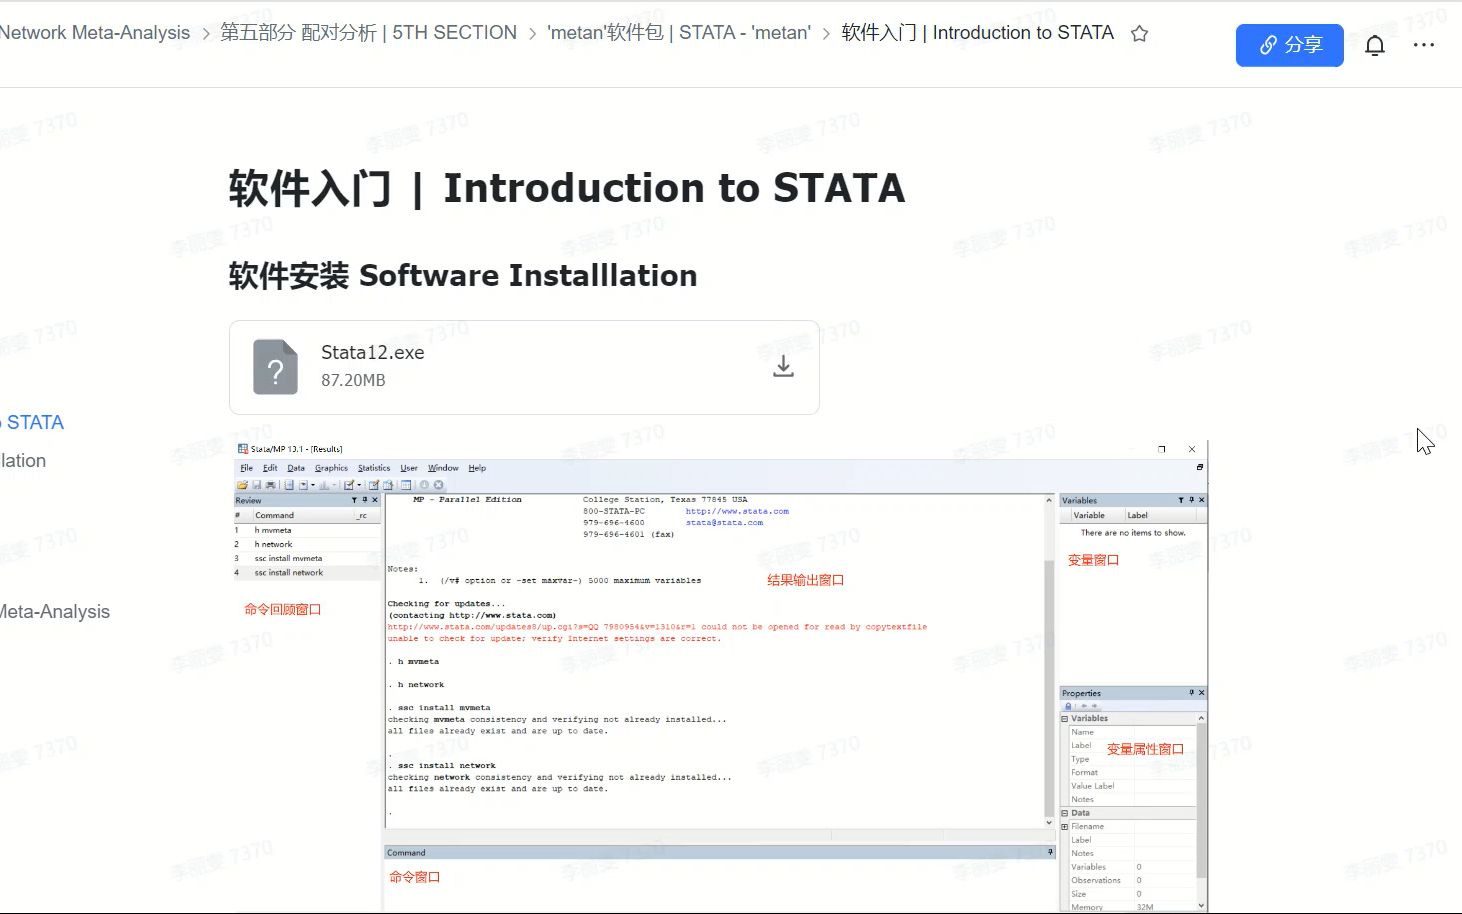The image size is (1462, 914).
Task: Expand the Filename row in Properties
Action: point(1064,826)
